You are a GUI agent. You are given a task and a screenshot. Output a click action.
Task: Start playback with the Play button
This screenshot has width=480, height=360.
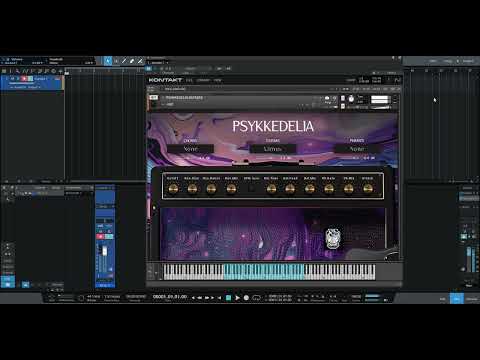(237, 298)
